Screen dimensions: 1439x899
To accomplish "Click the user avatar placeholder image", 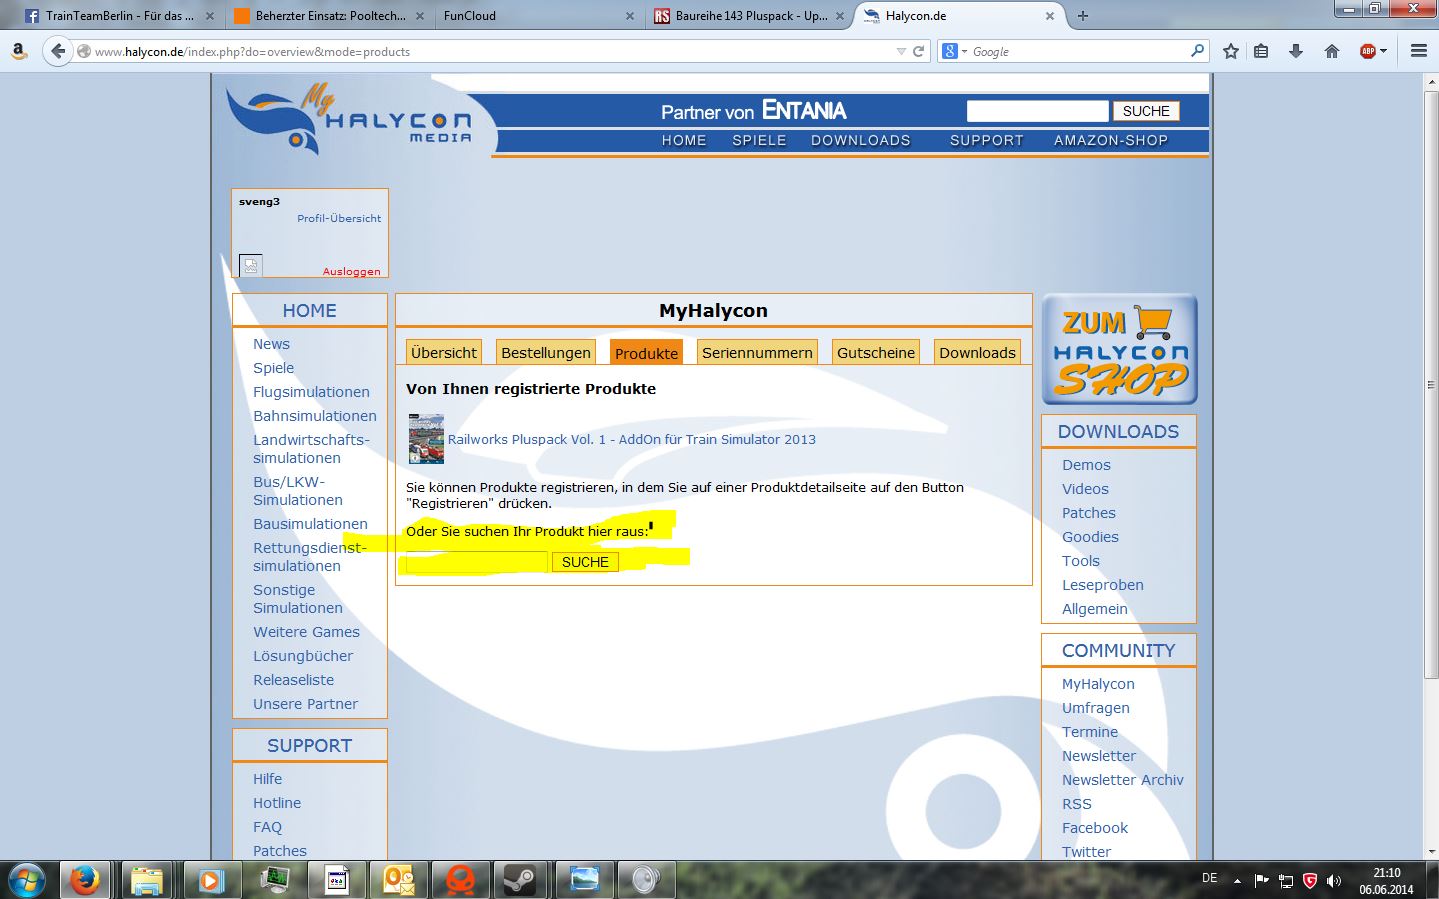I will pyautogui.click(x=251, y=265).
